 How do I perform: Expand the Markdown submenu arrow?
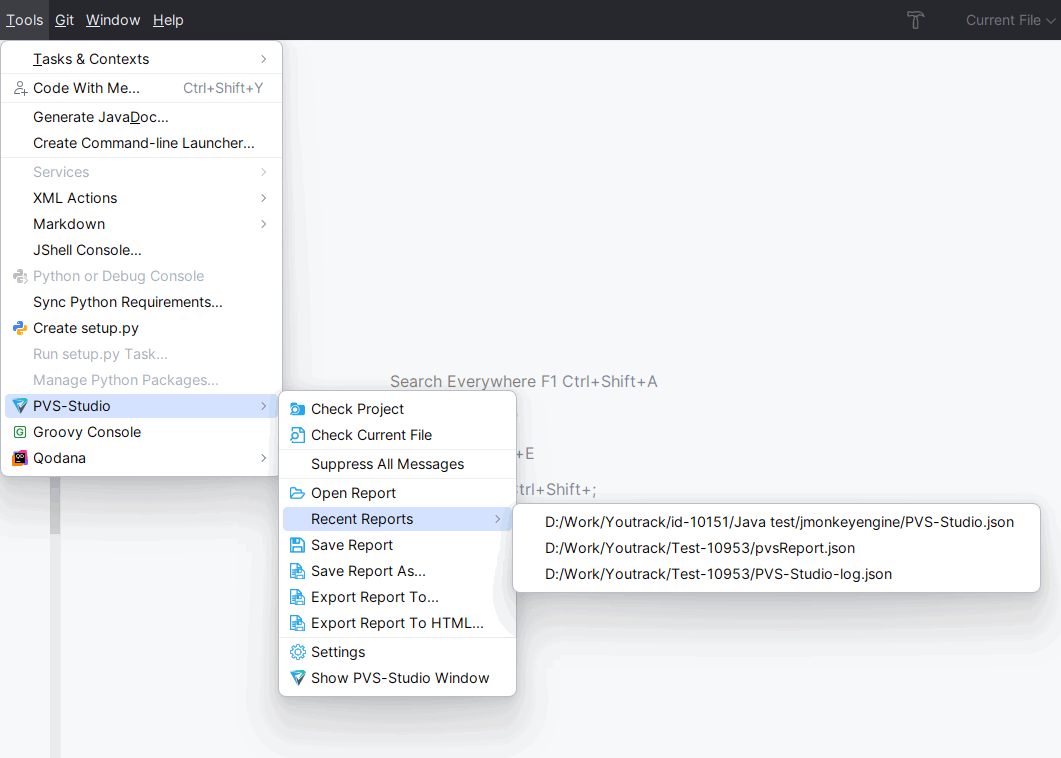pyautogui.click(x=263, y=224)
